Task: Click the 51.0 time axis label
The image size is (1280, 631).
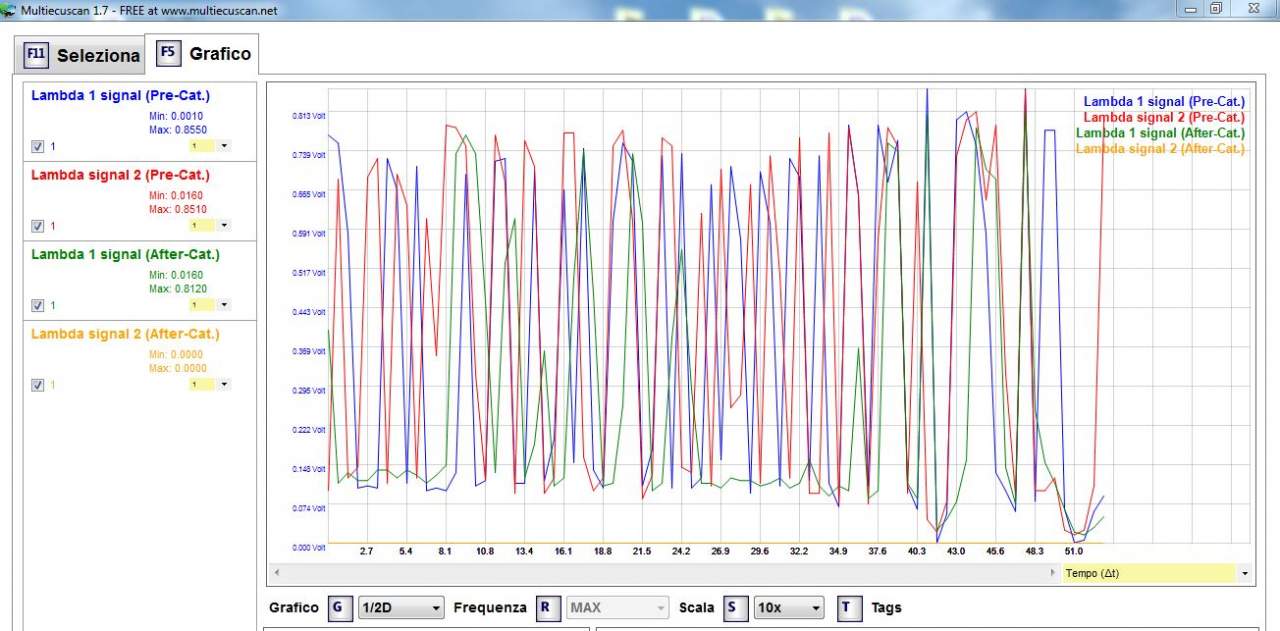Action: pos(1074,551)
